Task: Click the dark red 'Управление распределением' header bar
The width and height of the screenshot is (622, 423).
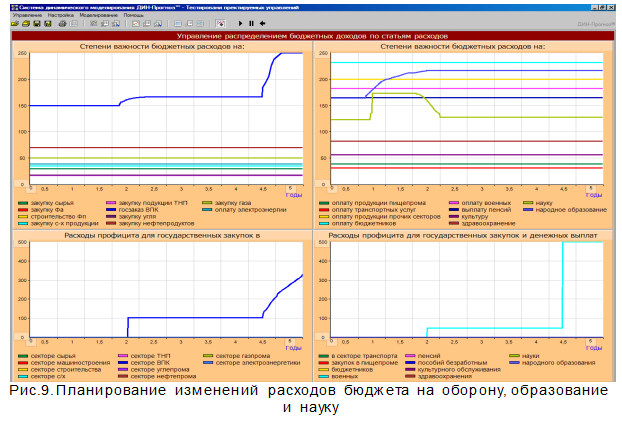Action: click(x=310, y=35)
